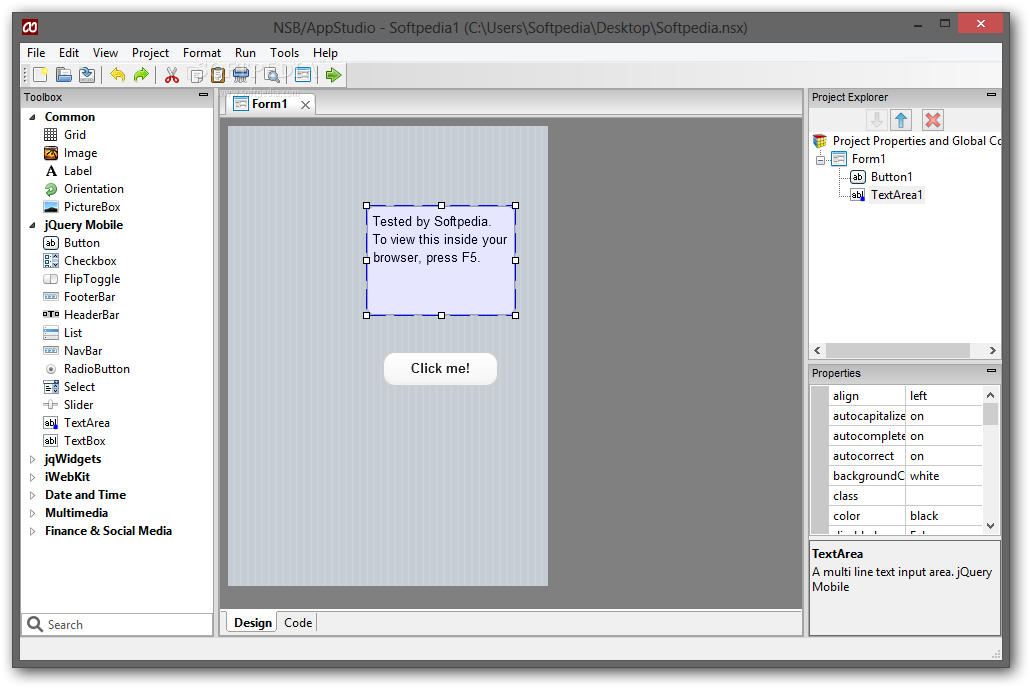Image resolution: width=1030 pixels, height=688 pixels.
Task: Open the find magnifier icon in toolbar
Action: (271, 75)
